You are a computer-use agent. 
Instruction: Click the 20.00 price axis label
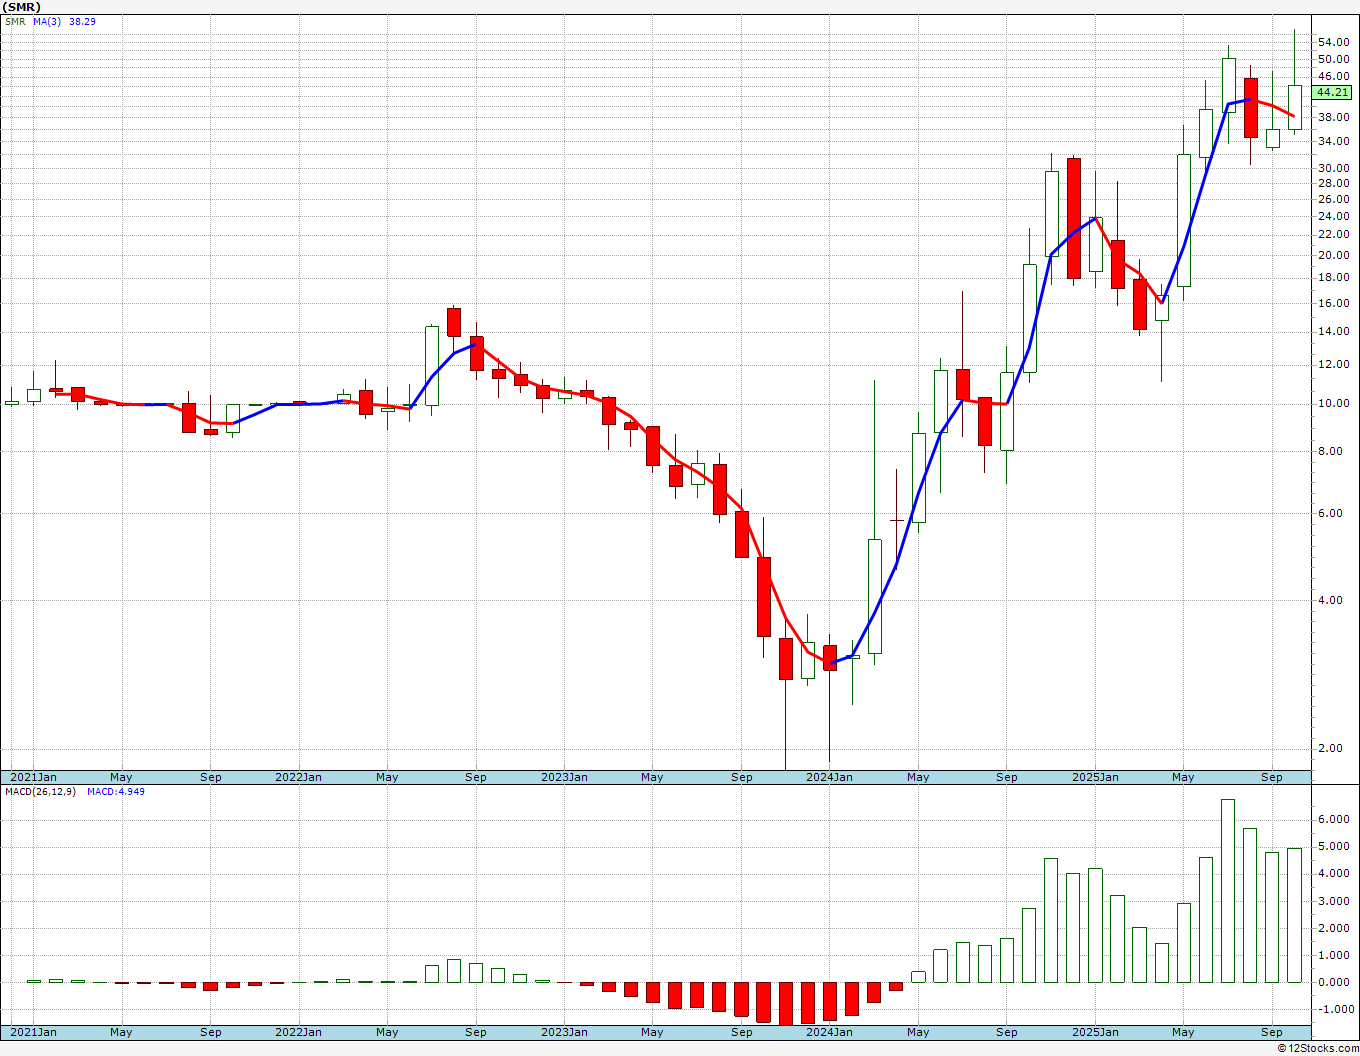(x=1333, y=255)
